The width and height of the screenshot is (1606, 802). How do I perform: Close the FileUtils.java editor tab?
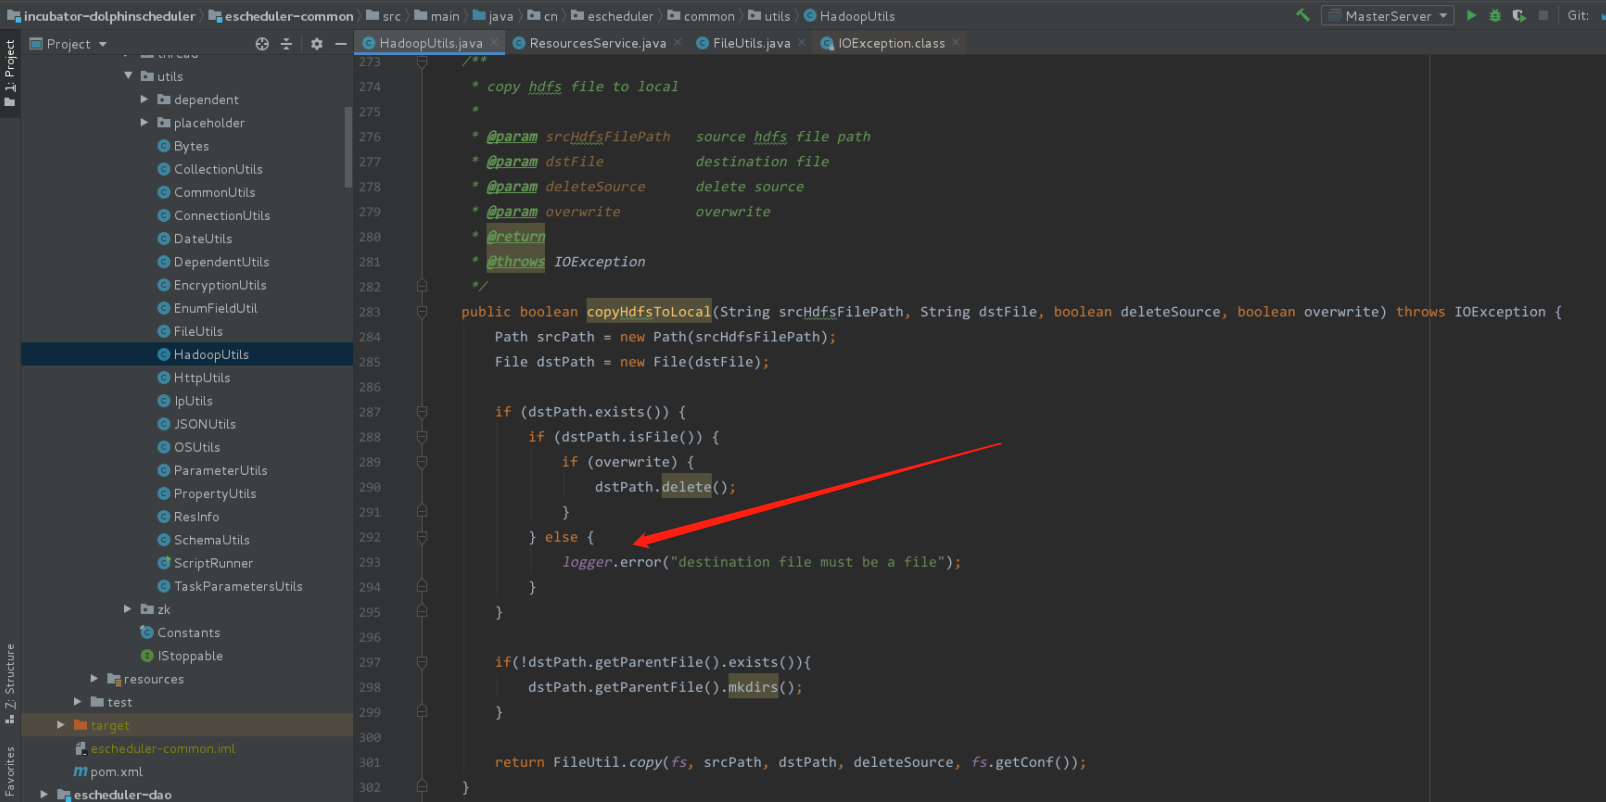point(802,42)
